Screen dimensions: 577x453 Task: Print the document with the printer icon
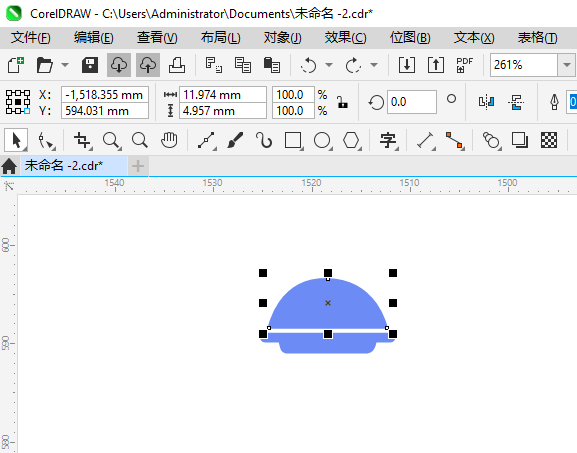click(177, 65)
